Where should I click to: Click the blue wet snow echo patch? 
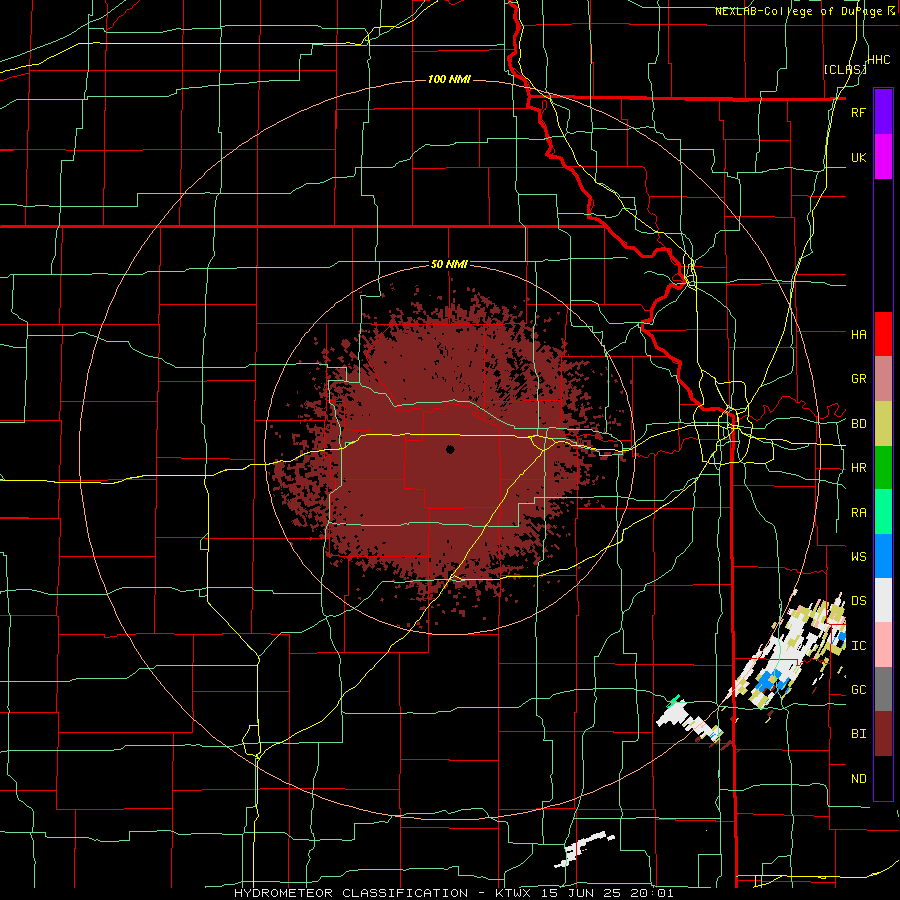pos(769,681)
